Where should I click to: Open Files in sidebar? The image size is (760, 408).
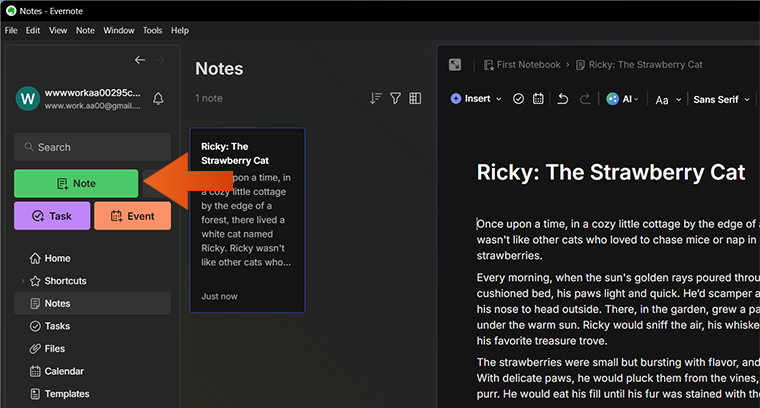[x=47, y=348]
